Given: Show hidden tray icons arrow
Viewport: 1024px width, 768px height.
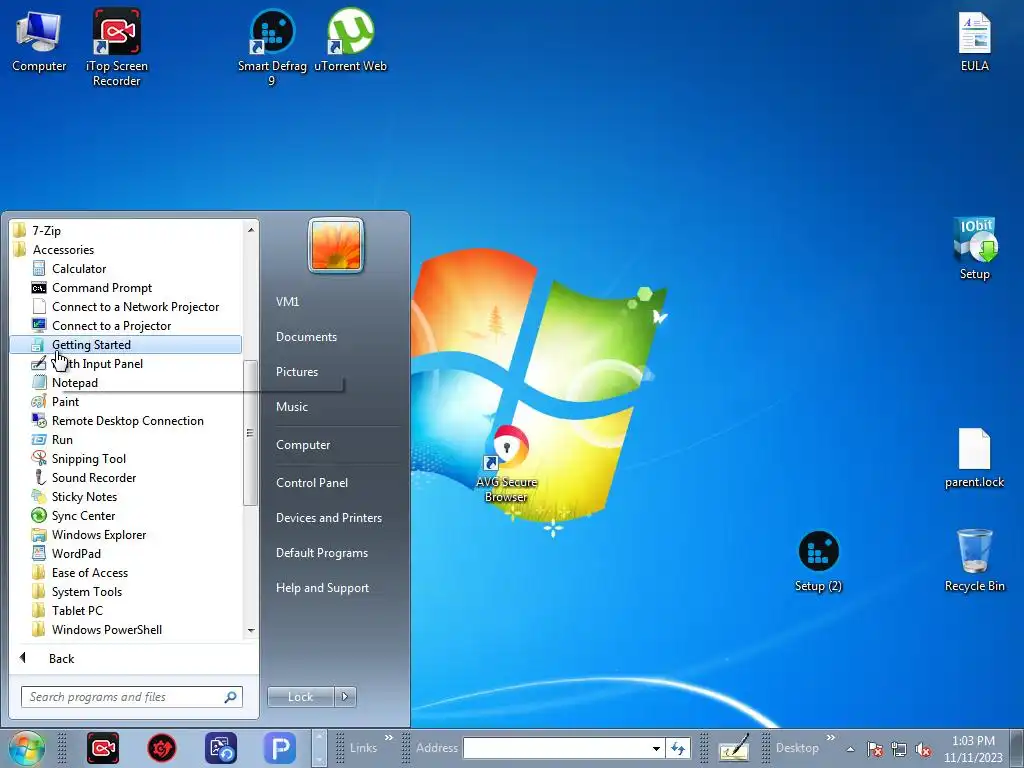Looking at the screenshot, I should (x=850, y=749).
